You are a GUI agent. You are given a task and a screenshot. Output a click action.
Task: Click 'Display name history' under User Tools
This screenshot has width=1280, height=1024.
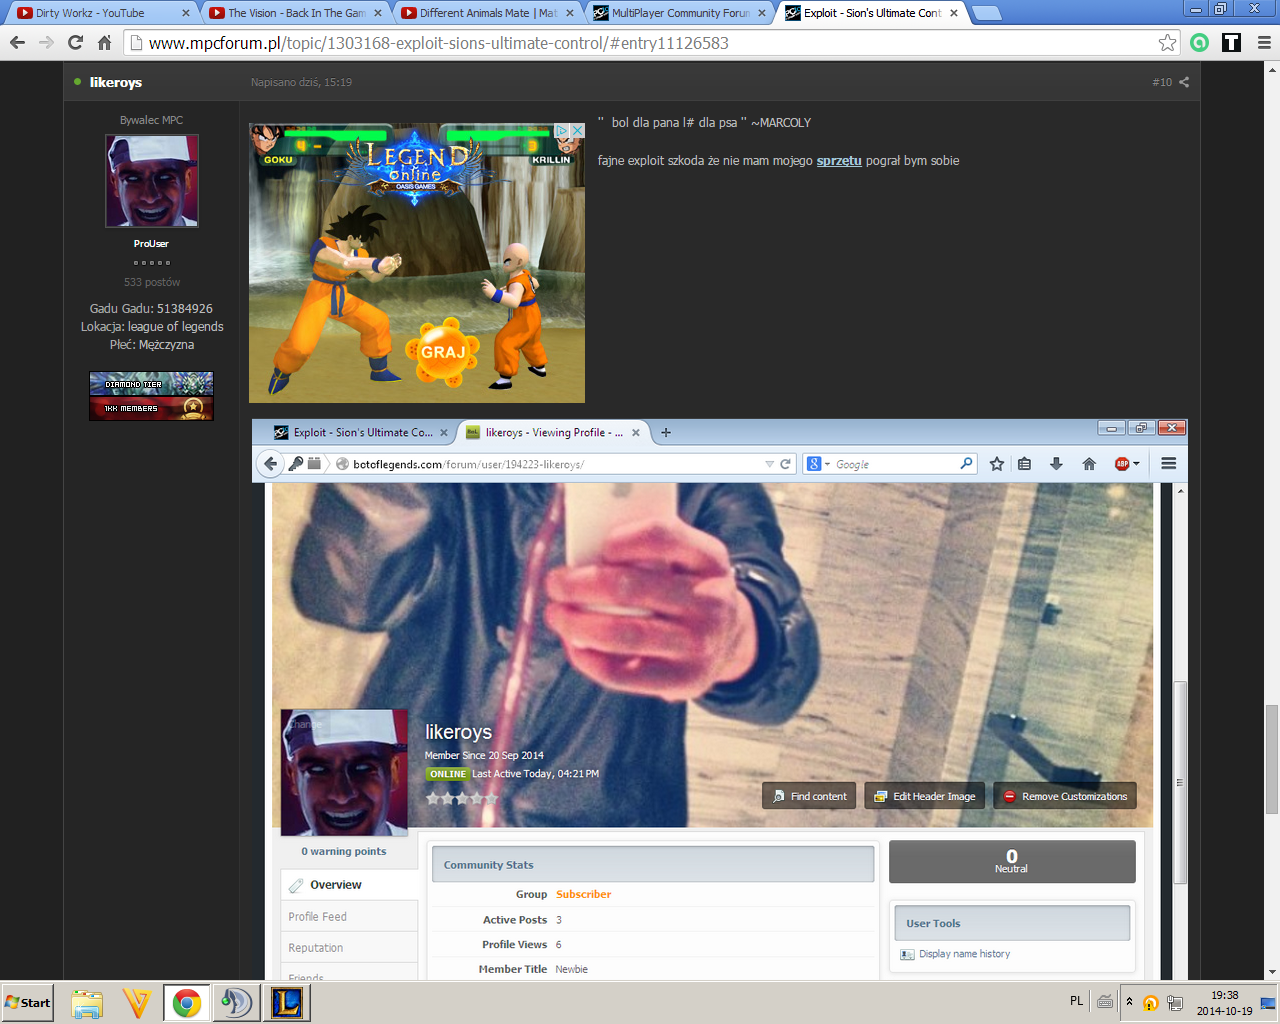964,954
